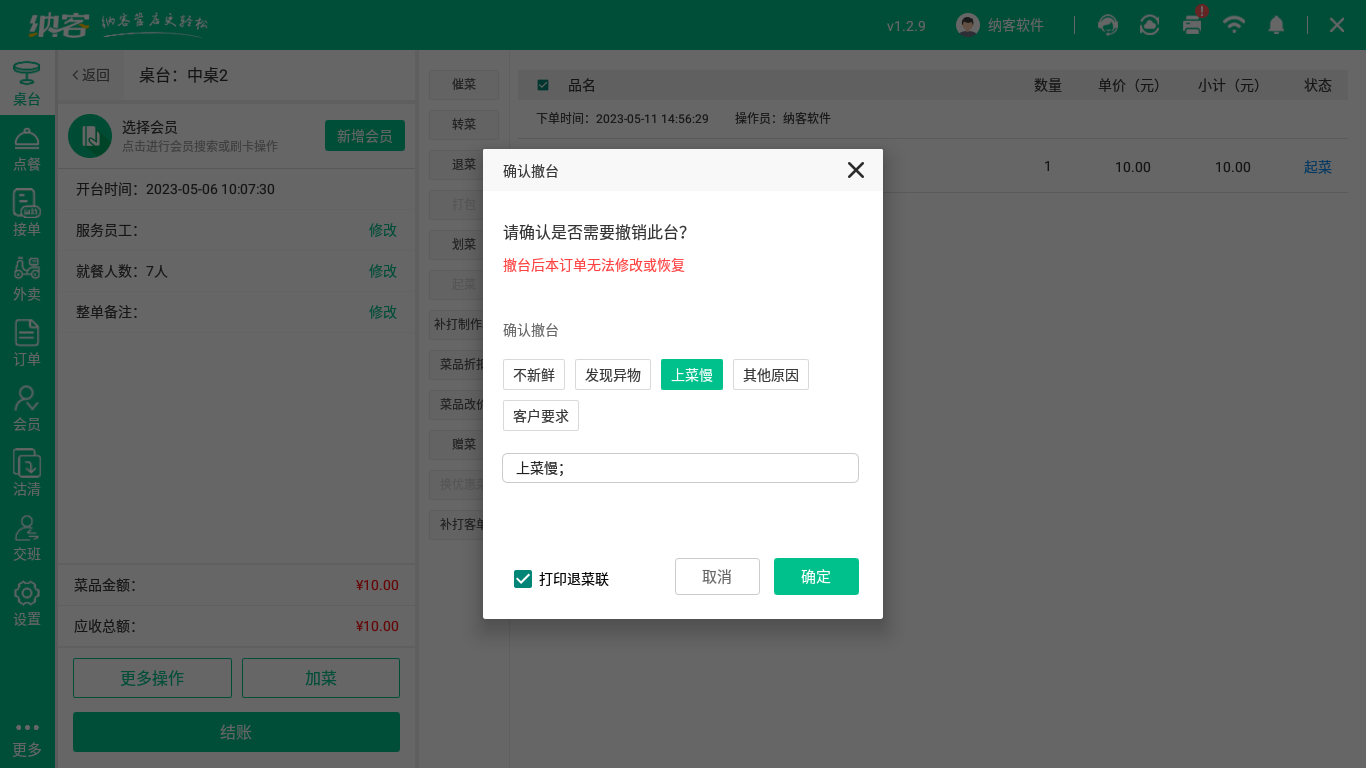Click 新增会员 to add a member
The image size is (1366, 768).
366,135
